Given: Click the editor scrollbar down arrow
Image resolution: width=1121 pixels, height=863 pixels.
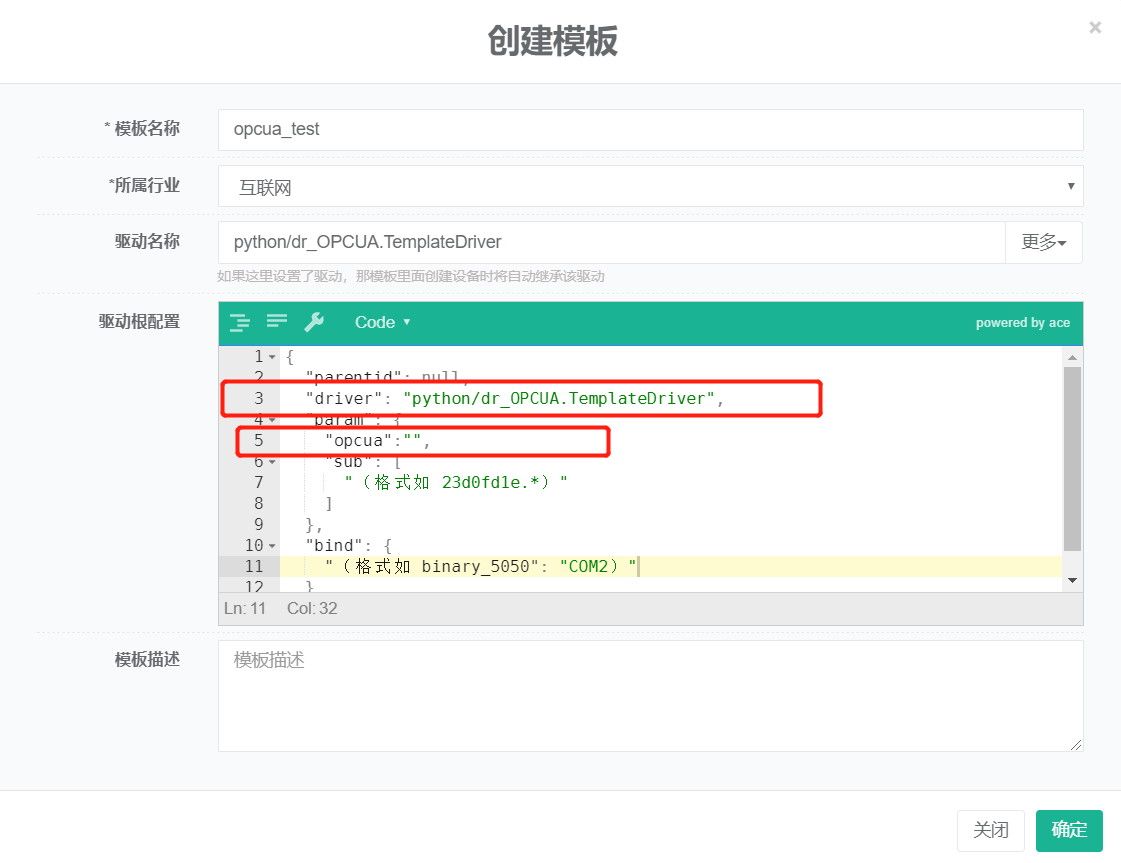Looking at the screenshot, I should tap(1072, 580).
